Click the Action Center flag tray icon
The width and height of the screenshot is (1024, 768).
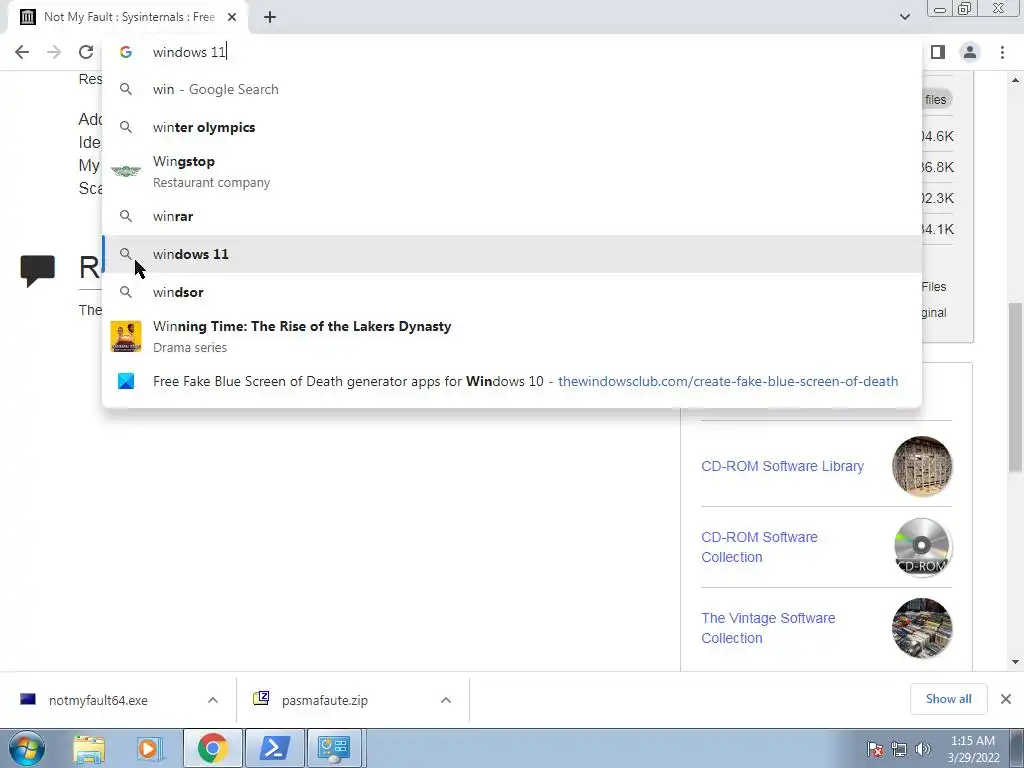point(875,749)
